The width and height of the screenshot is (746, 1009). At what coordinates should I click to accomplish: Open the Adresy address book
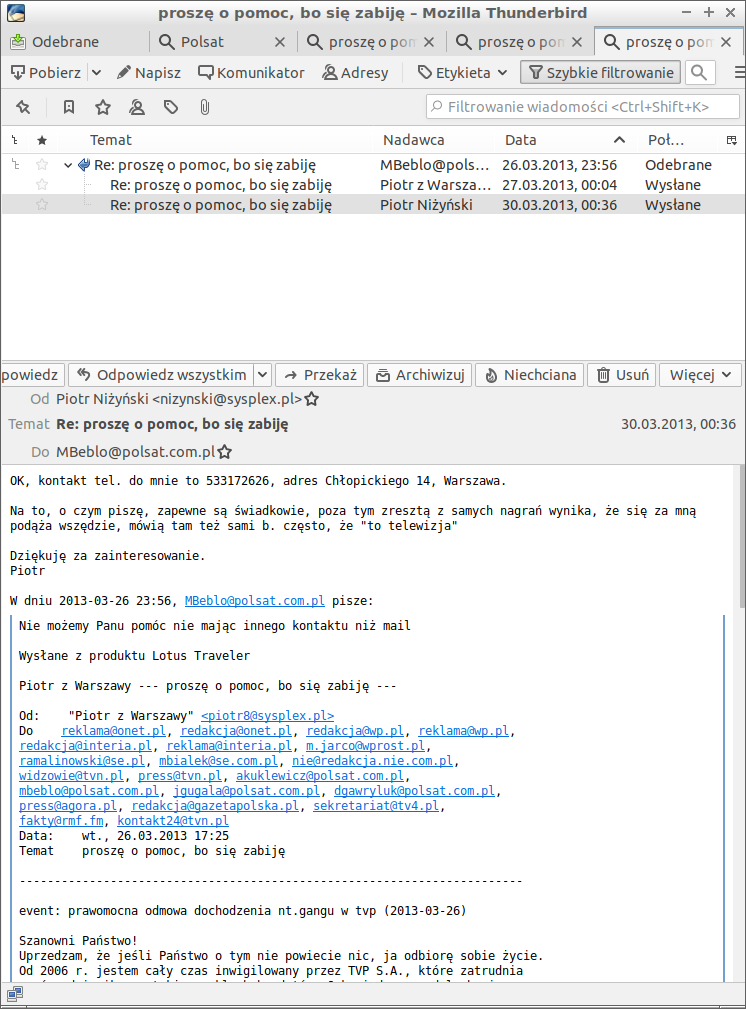point(355,73)
